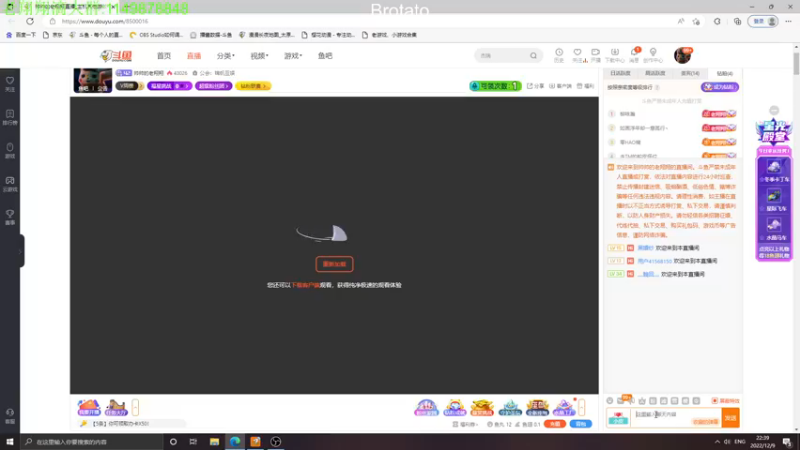The height and width of the screenshot is (450, 800).
Task: Click the star palace banner
Action: pyautogui.click(x=774, y=132)
